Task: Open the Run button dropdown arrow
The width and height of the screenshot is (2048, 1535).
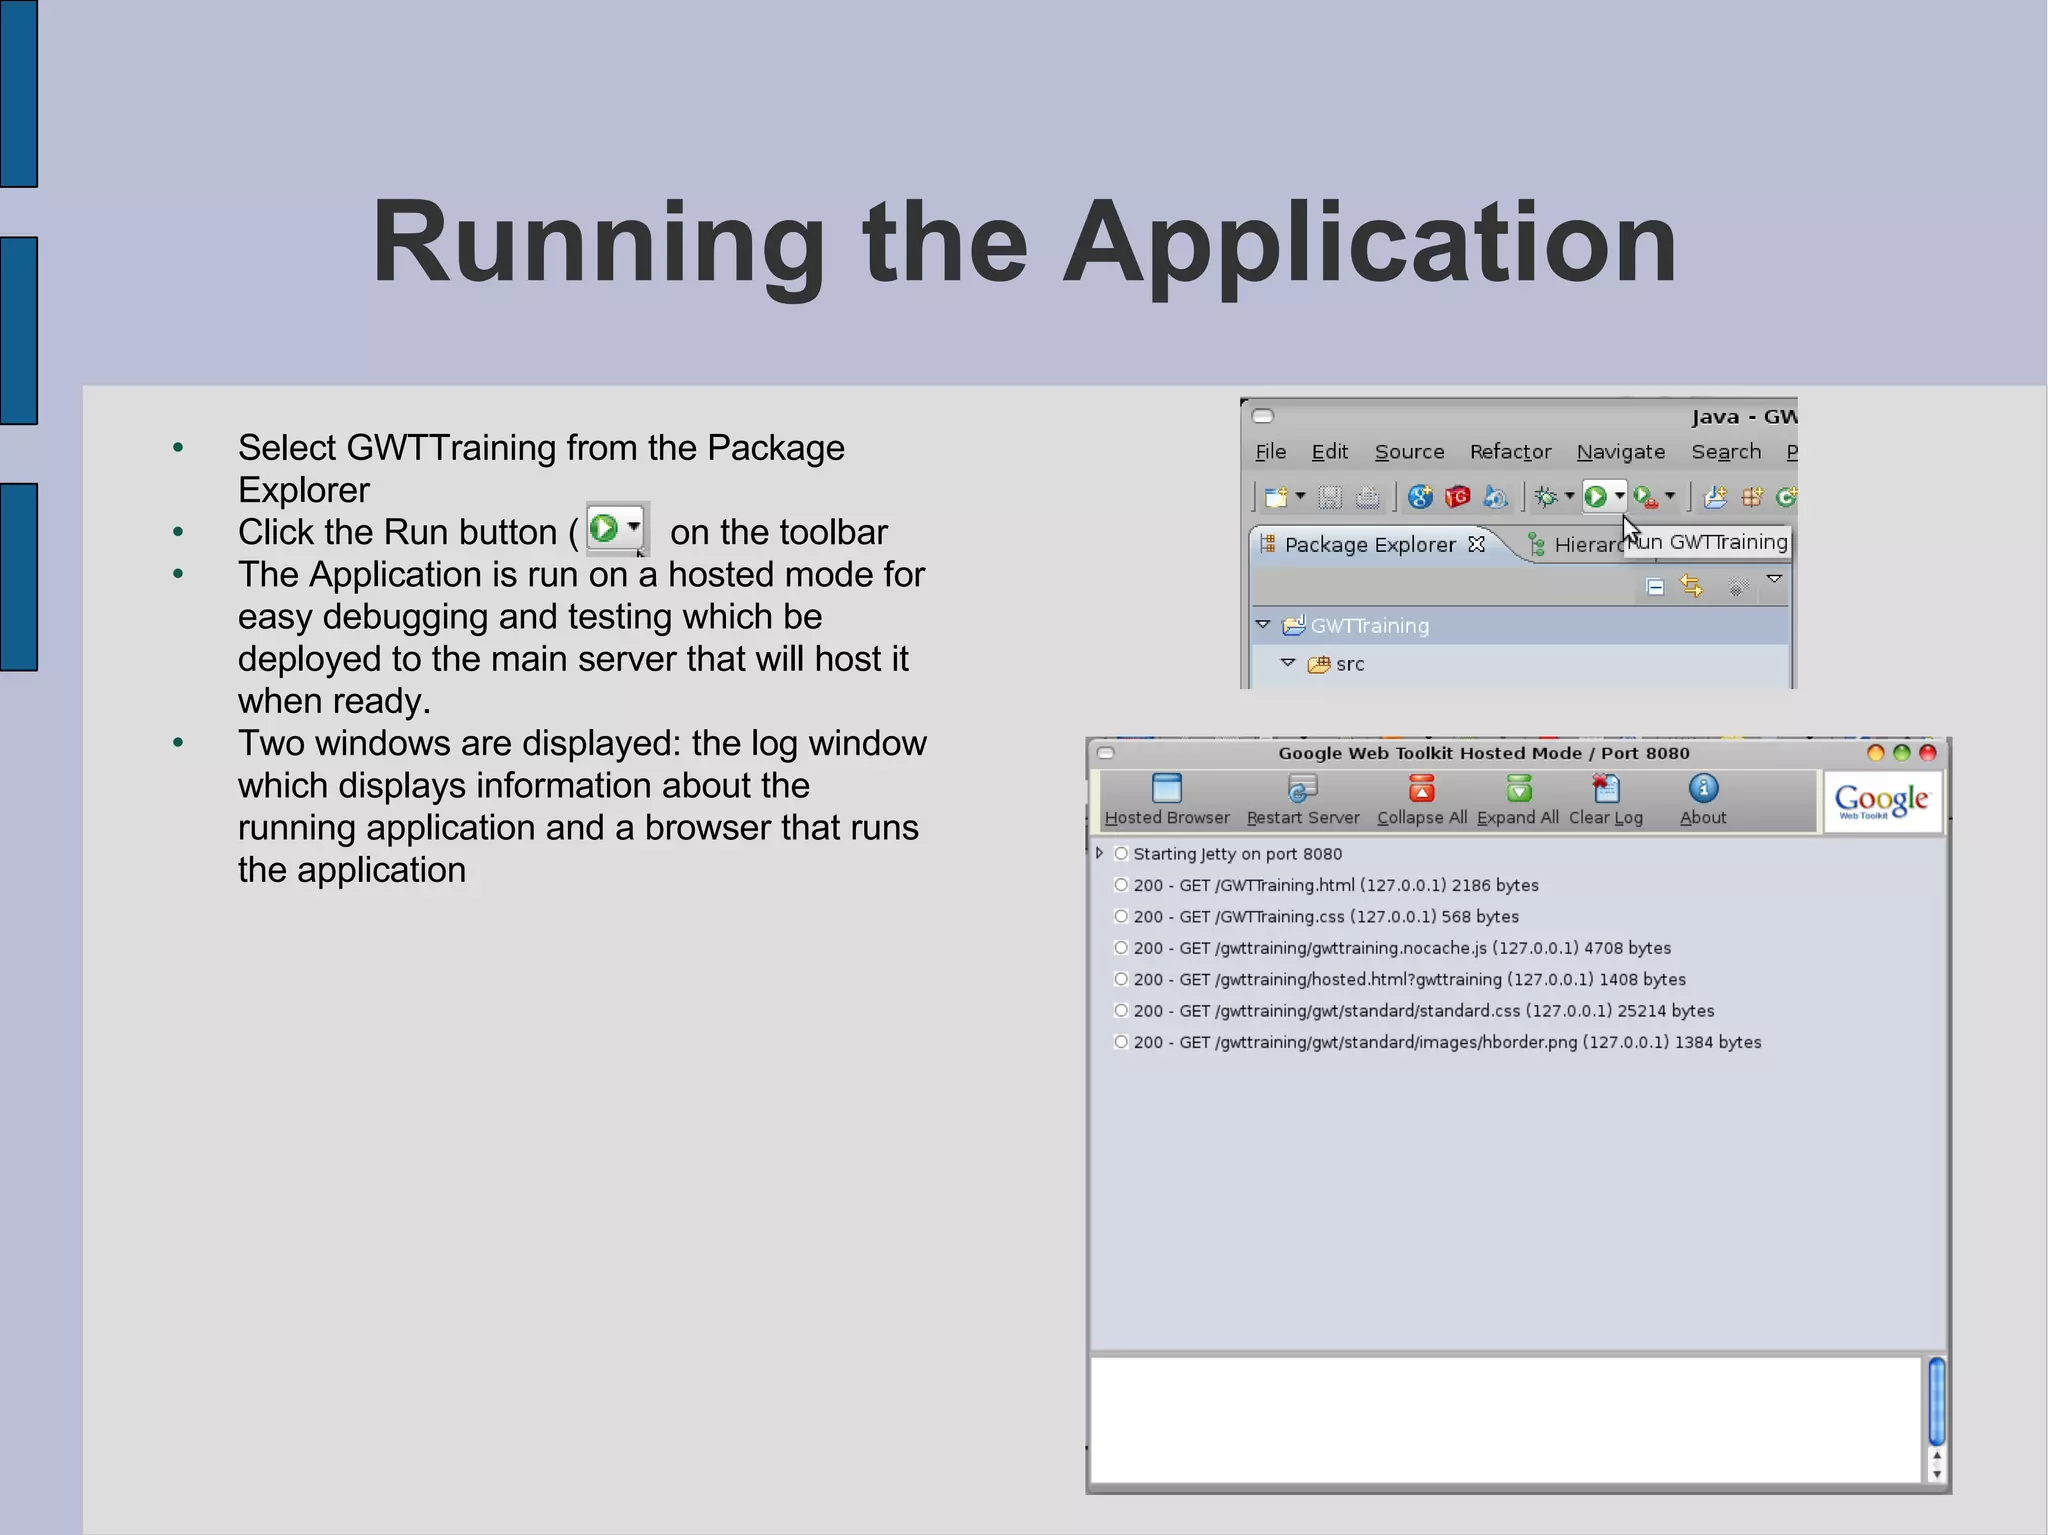Action: coord(1620,495)
